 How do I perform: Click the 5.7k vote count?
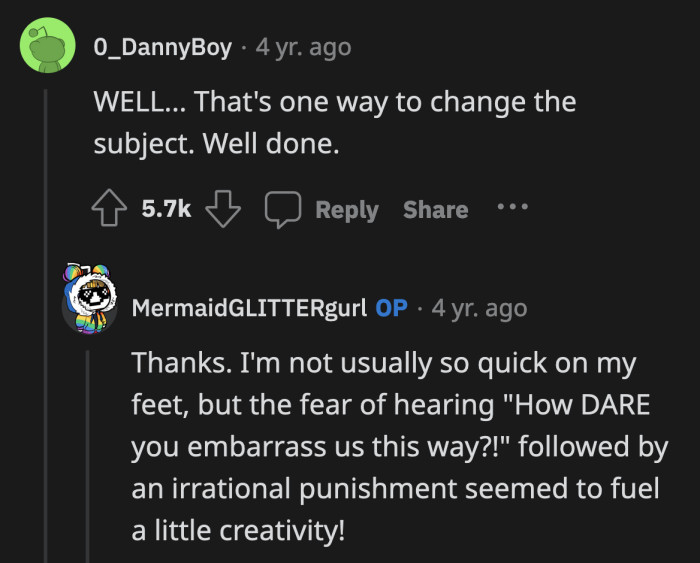tap(165, 209)
